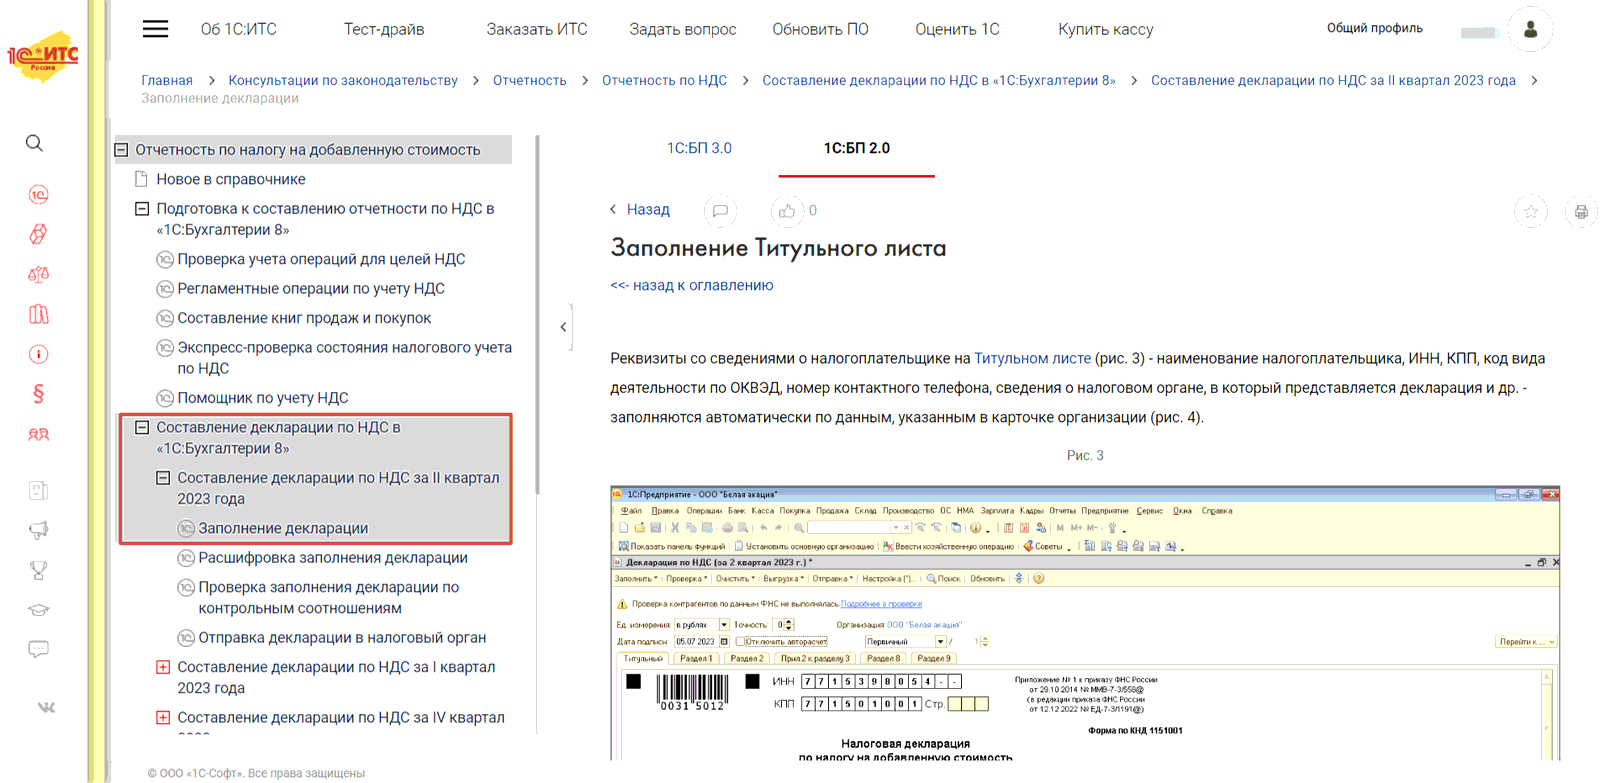Open Купить кассу in top menu

click(1106, 29)
